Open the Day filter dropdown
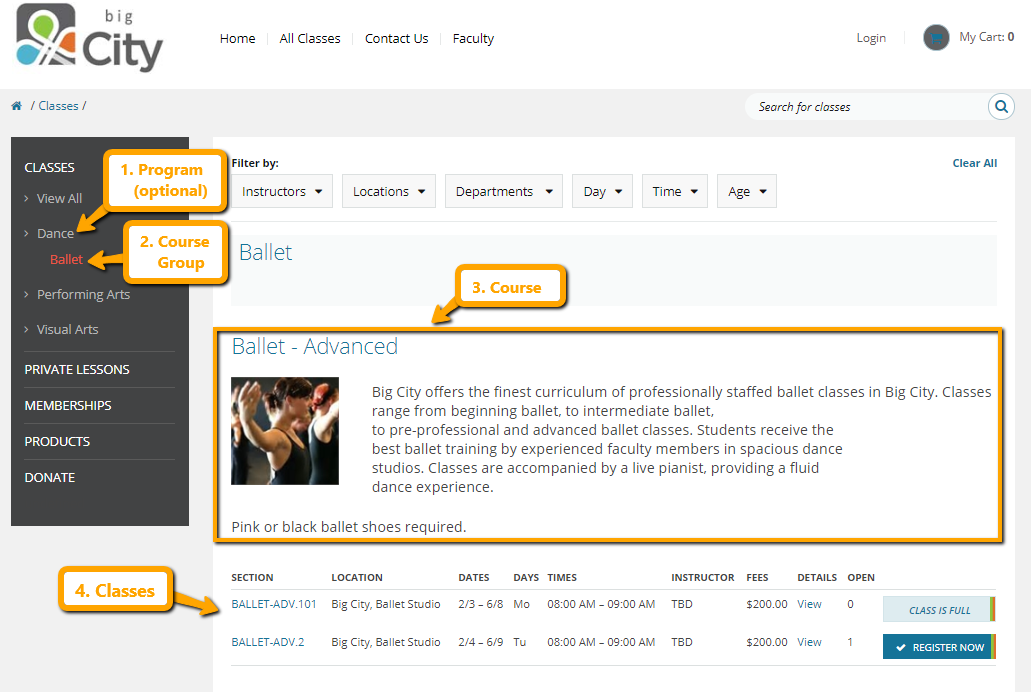 click(x=602, y=192)
